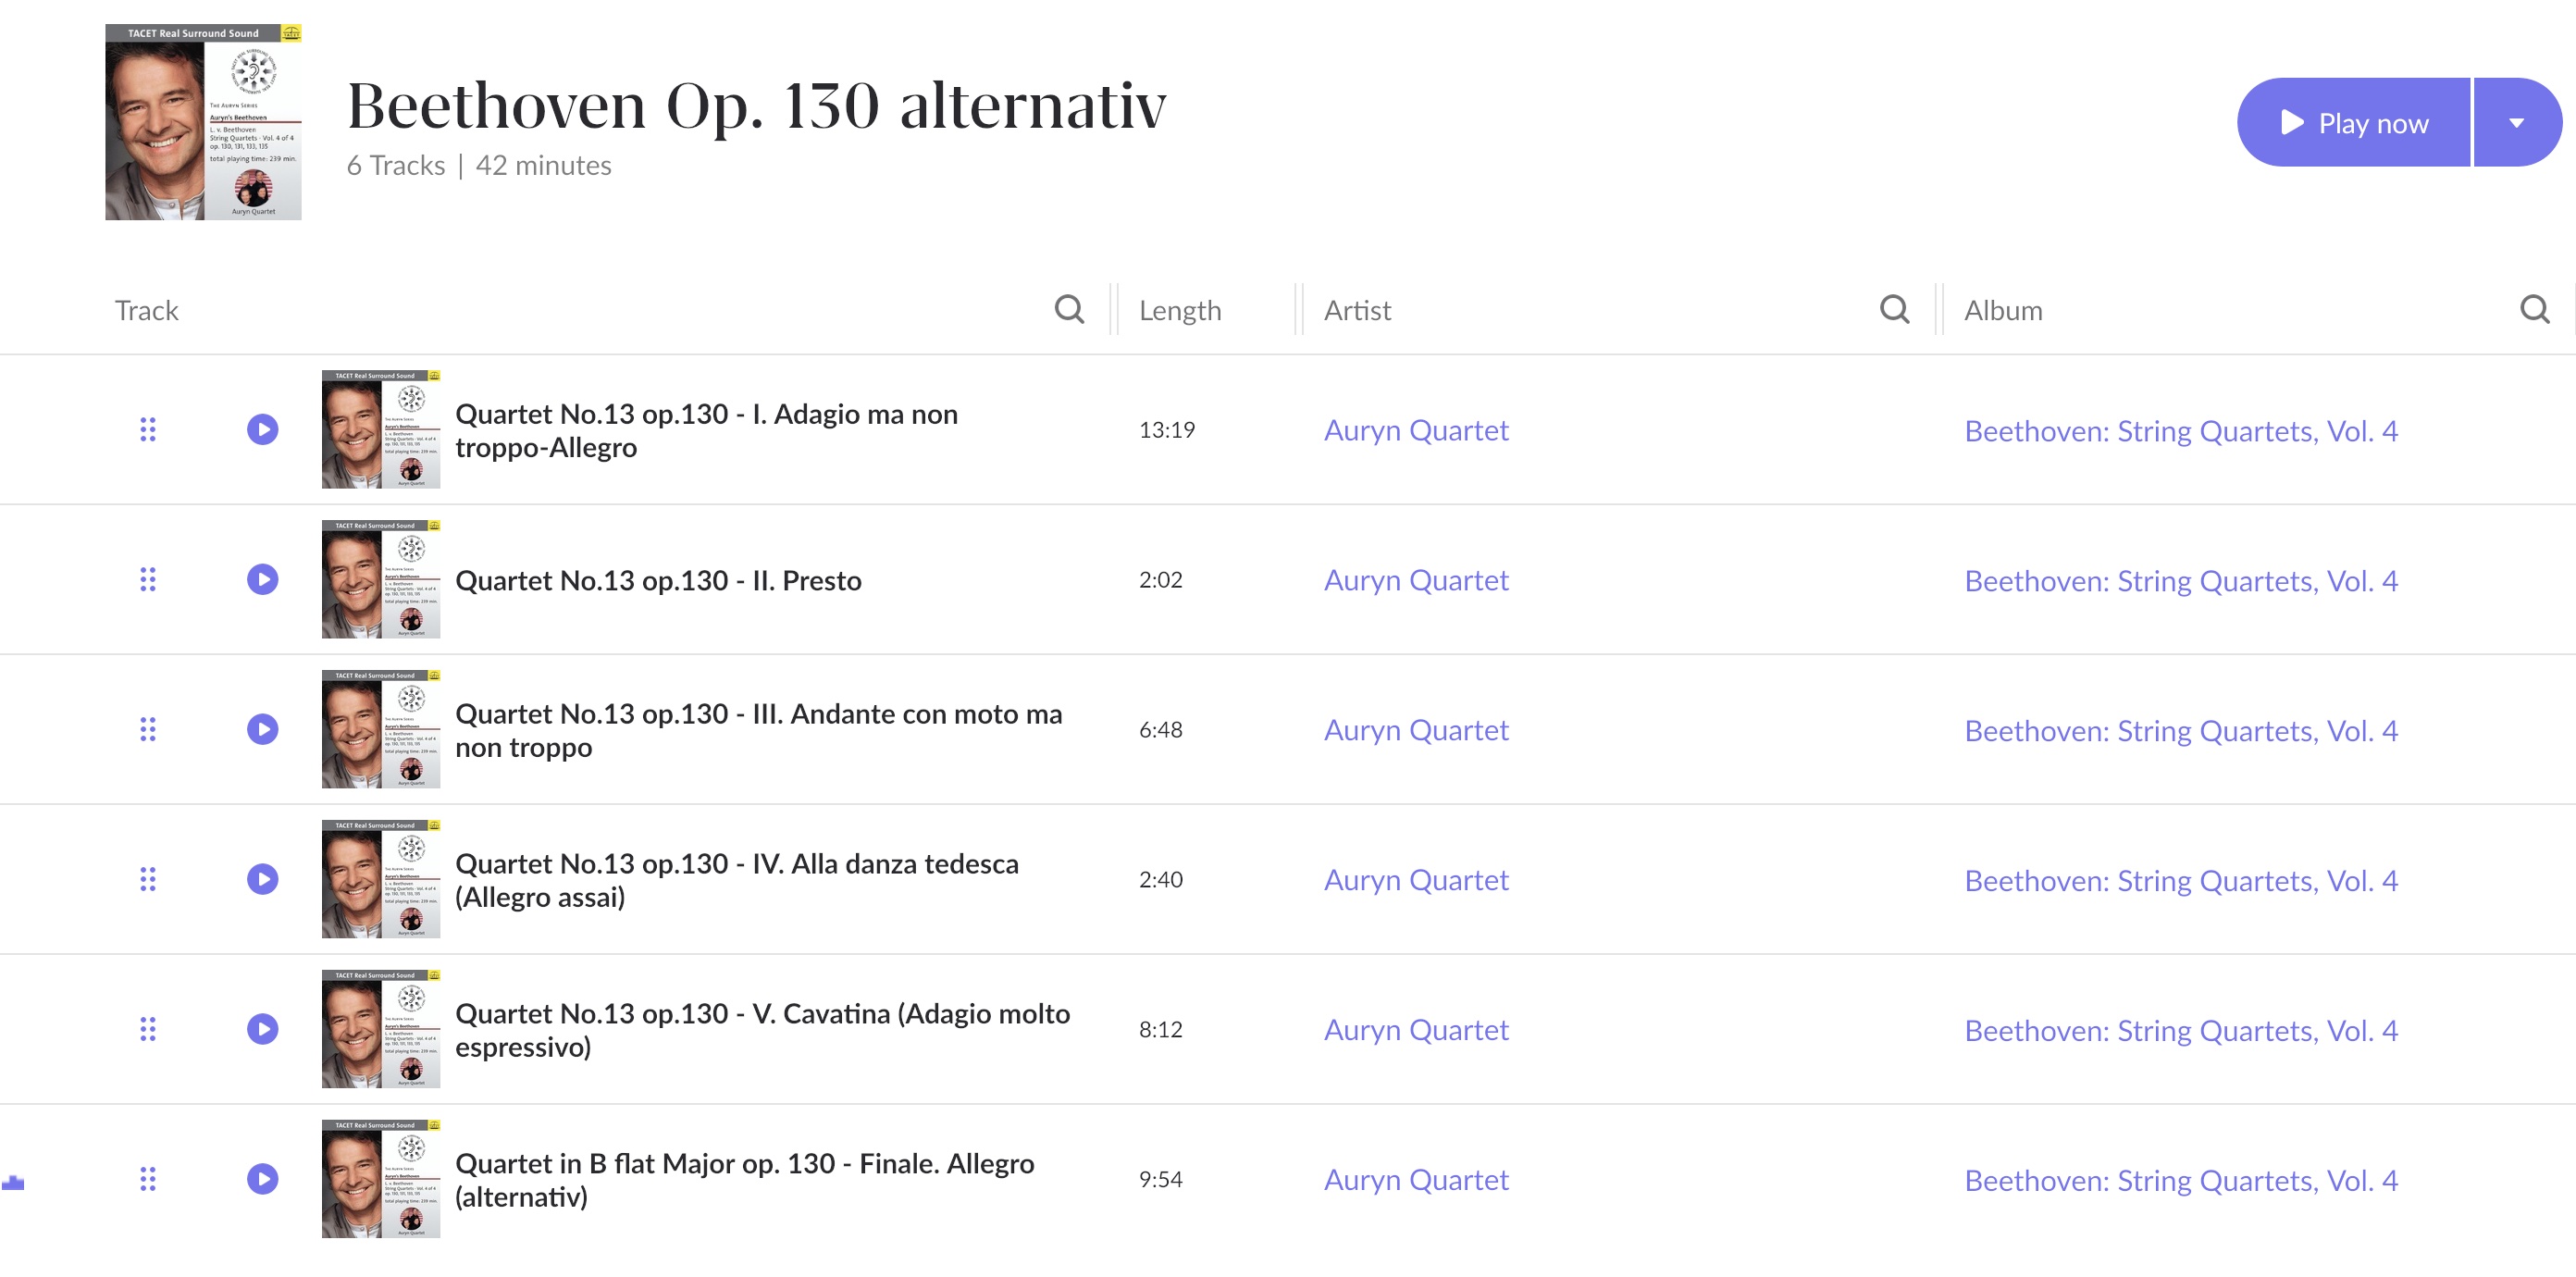Play the I. Adagio ma non troppo track
Screen dimensions: 2576x1277
tap(263, 430)
